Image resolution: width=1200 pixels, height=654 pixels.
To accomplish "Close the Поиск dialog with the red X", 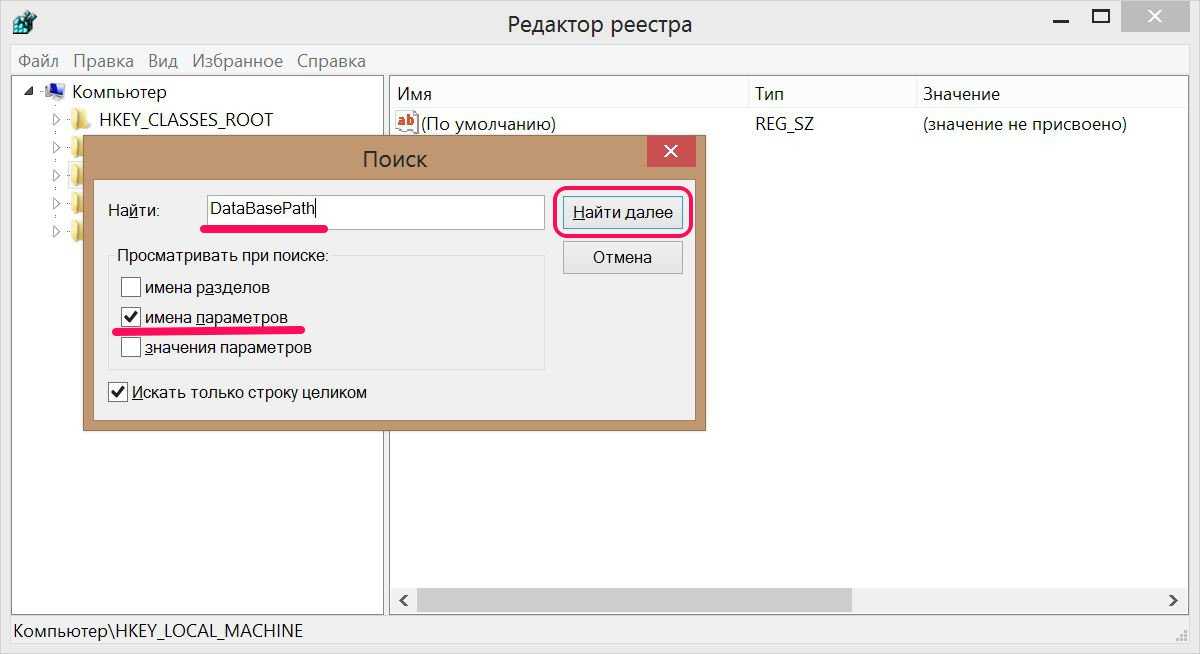I will (x=670, y=152).
